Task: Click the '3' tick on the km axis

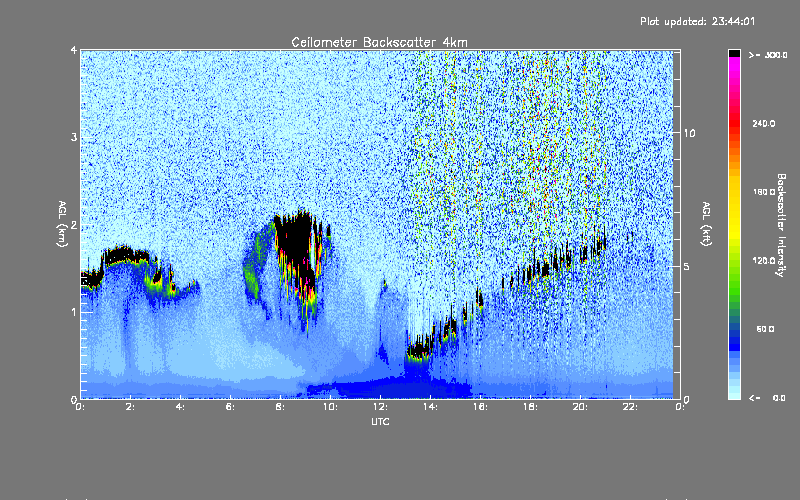Action: coord(74,137)
